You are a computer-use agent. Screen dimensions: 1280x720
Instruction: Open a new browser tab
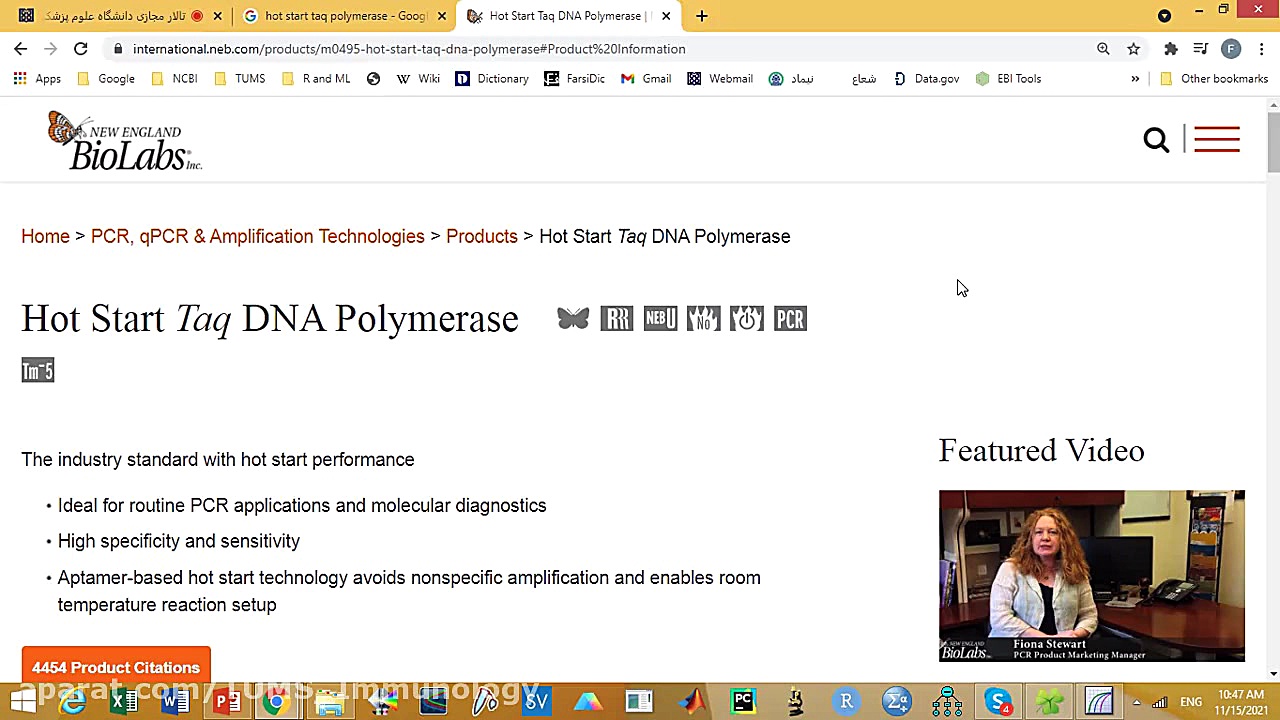click(x=702, y=16)
